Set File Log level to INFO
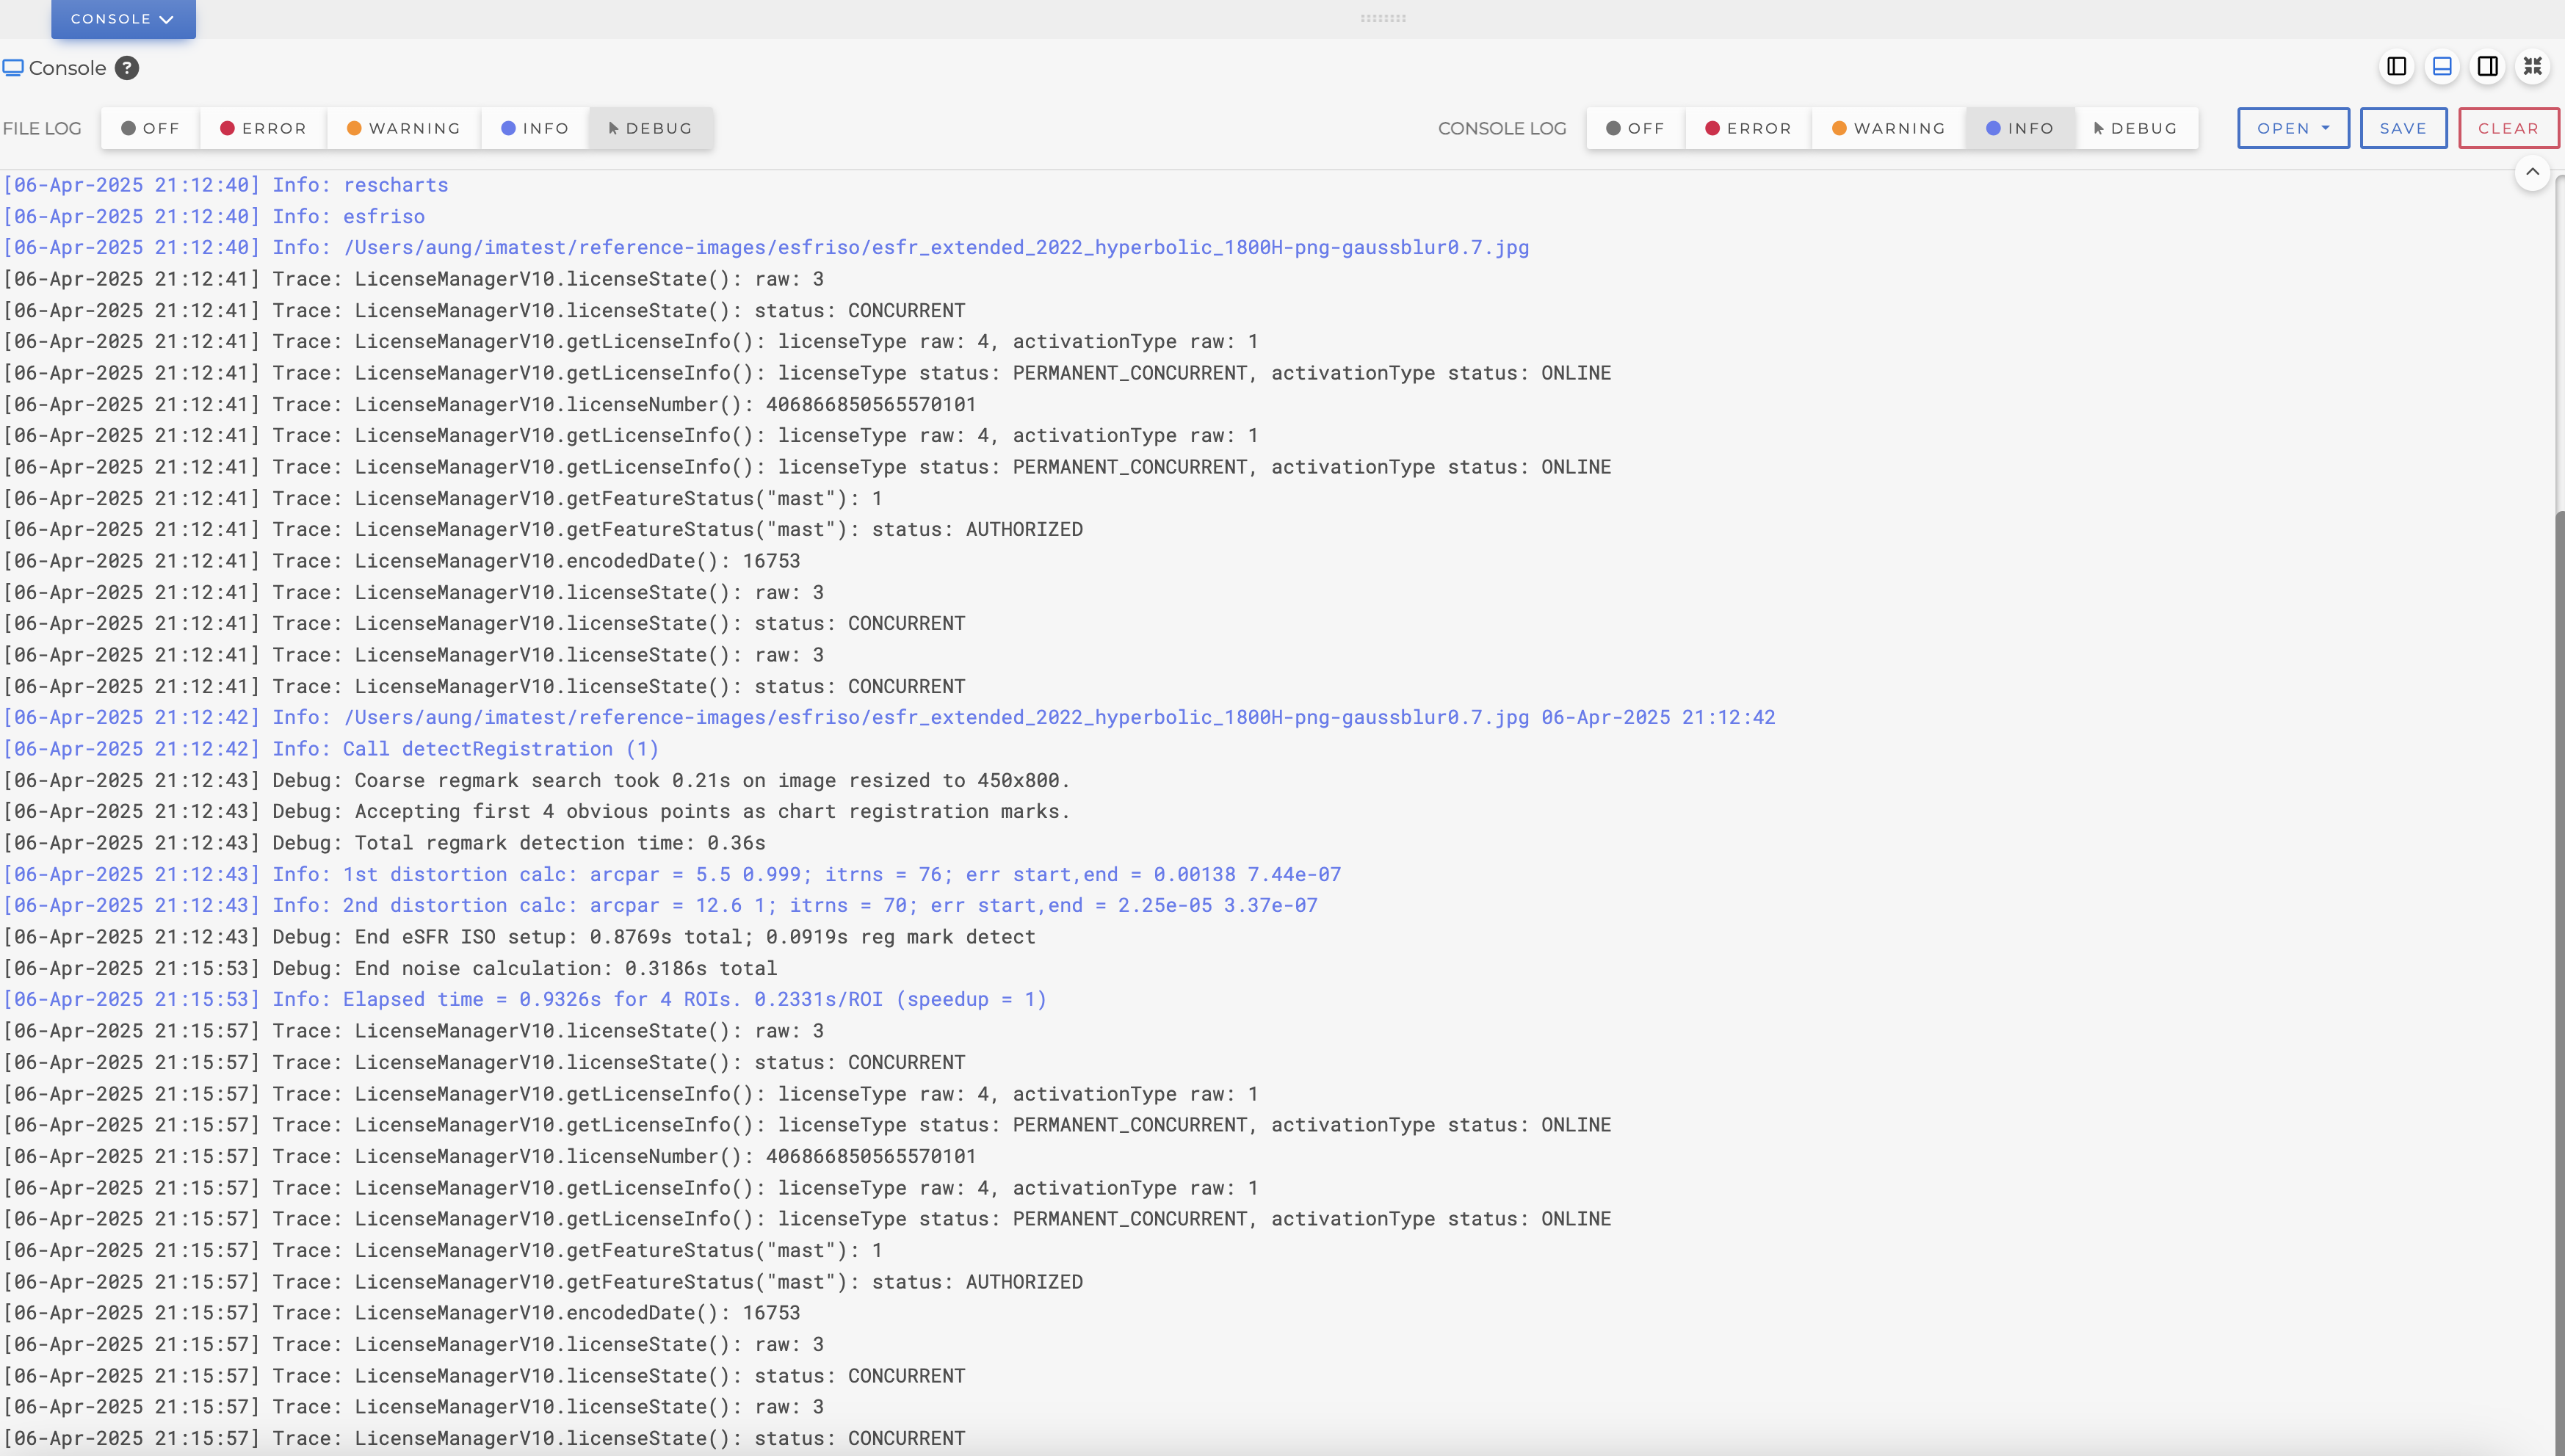Screen dimensions: 2565x1456 point(535,128)
